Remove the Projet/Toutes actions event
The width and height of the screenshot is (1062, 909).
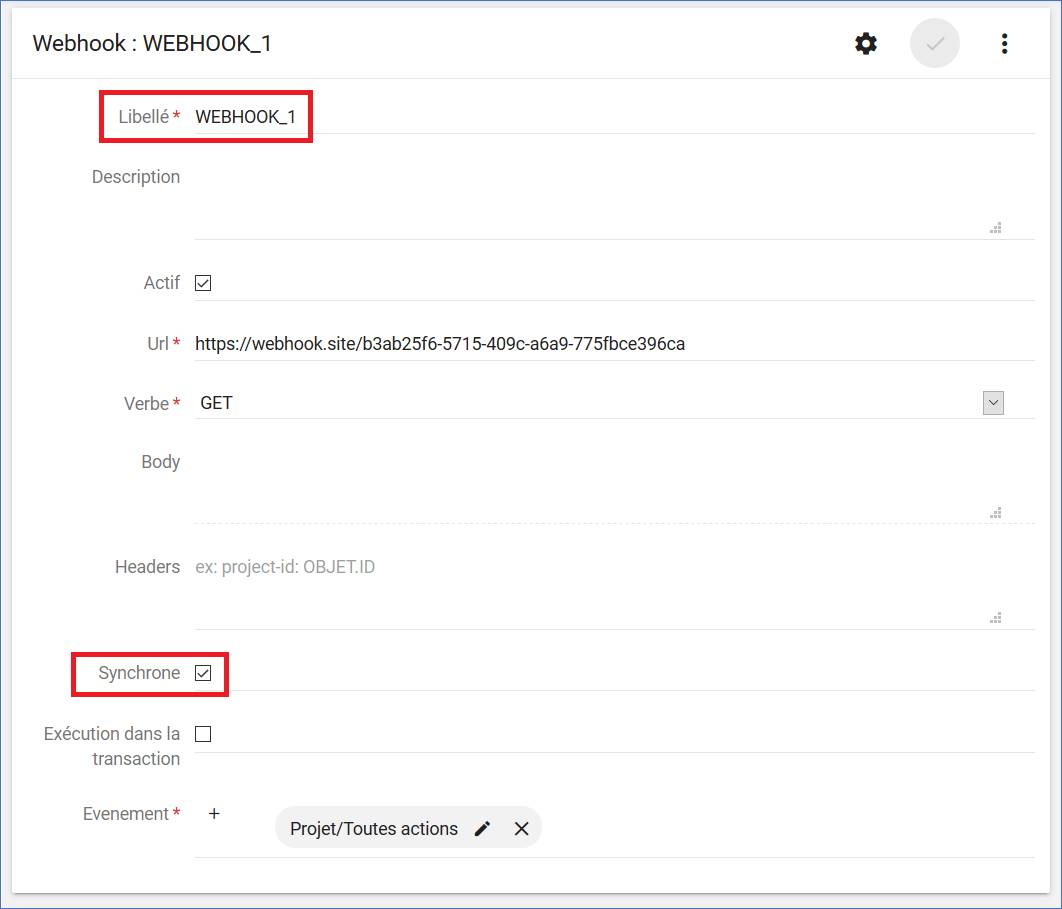pyautogui.click(x=521, y=828)
